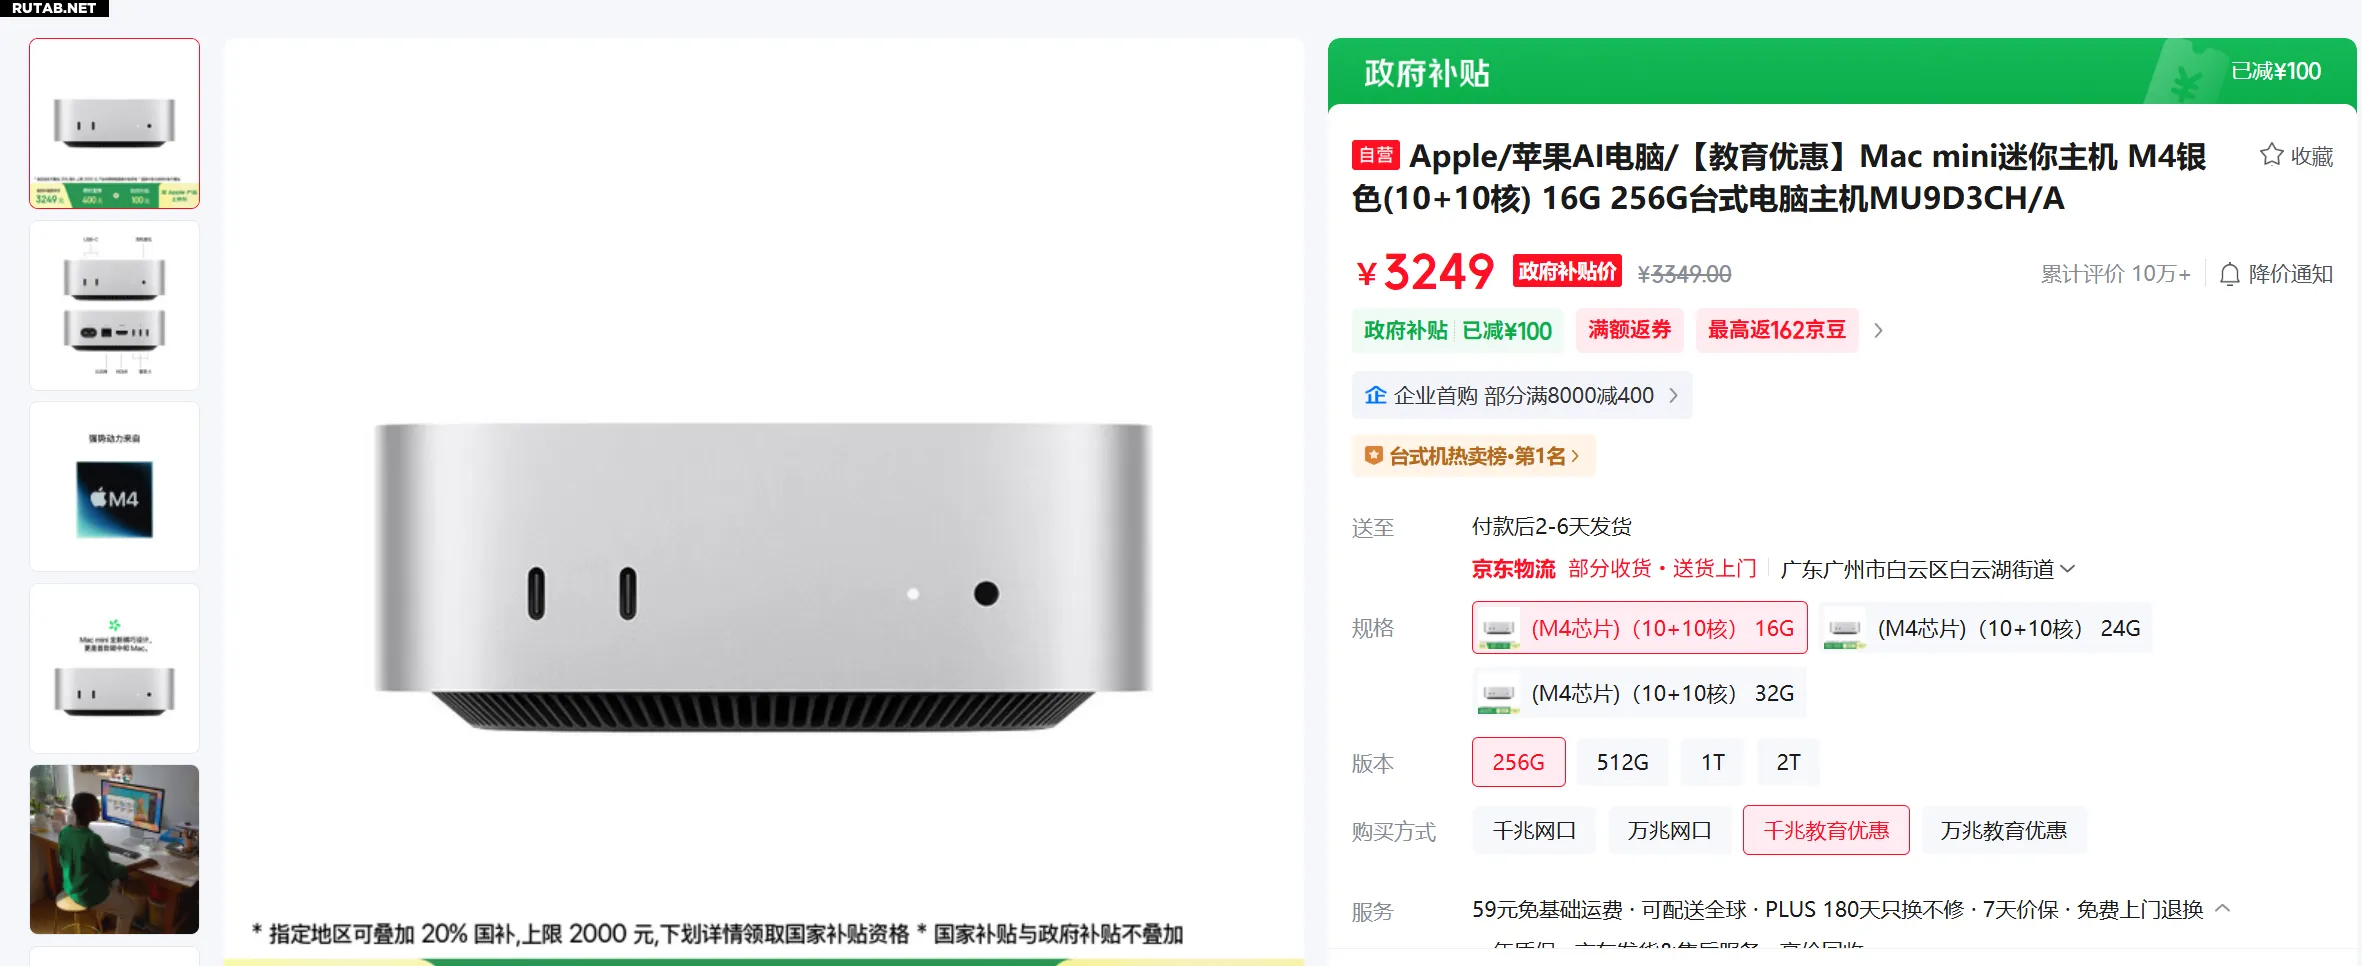The height and width of the screenshot is (966, 2362).
Task: Select the M4 chip thumbnail image
Action: [x=115, y=487]
